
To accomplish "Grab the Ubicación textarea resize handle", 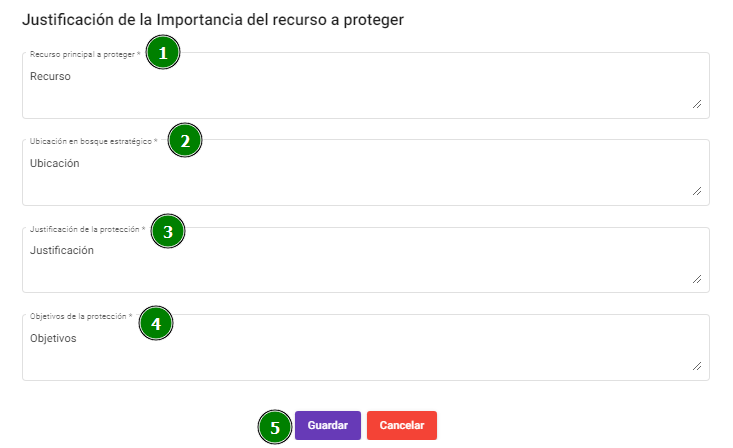I will (697, 191).
